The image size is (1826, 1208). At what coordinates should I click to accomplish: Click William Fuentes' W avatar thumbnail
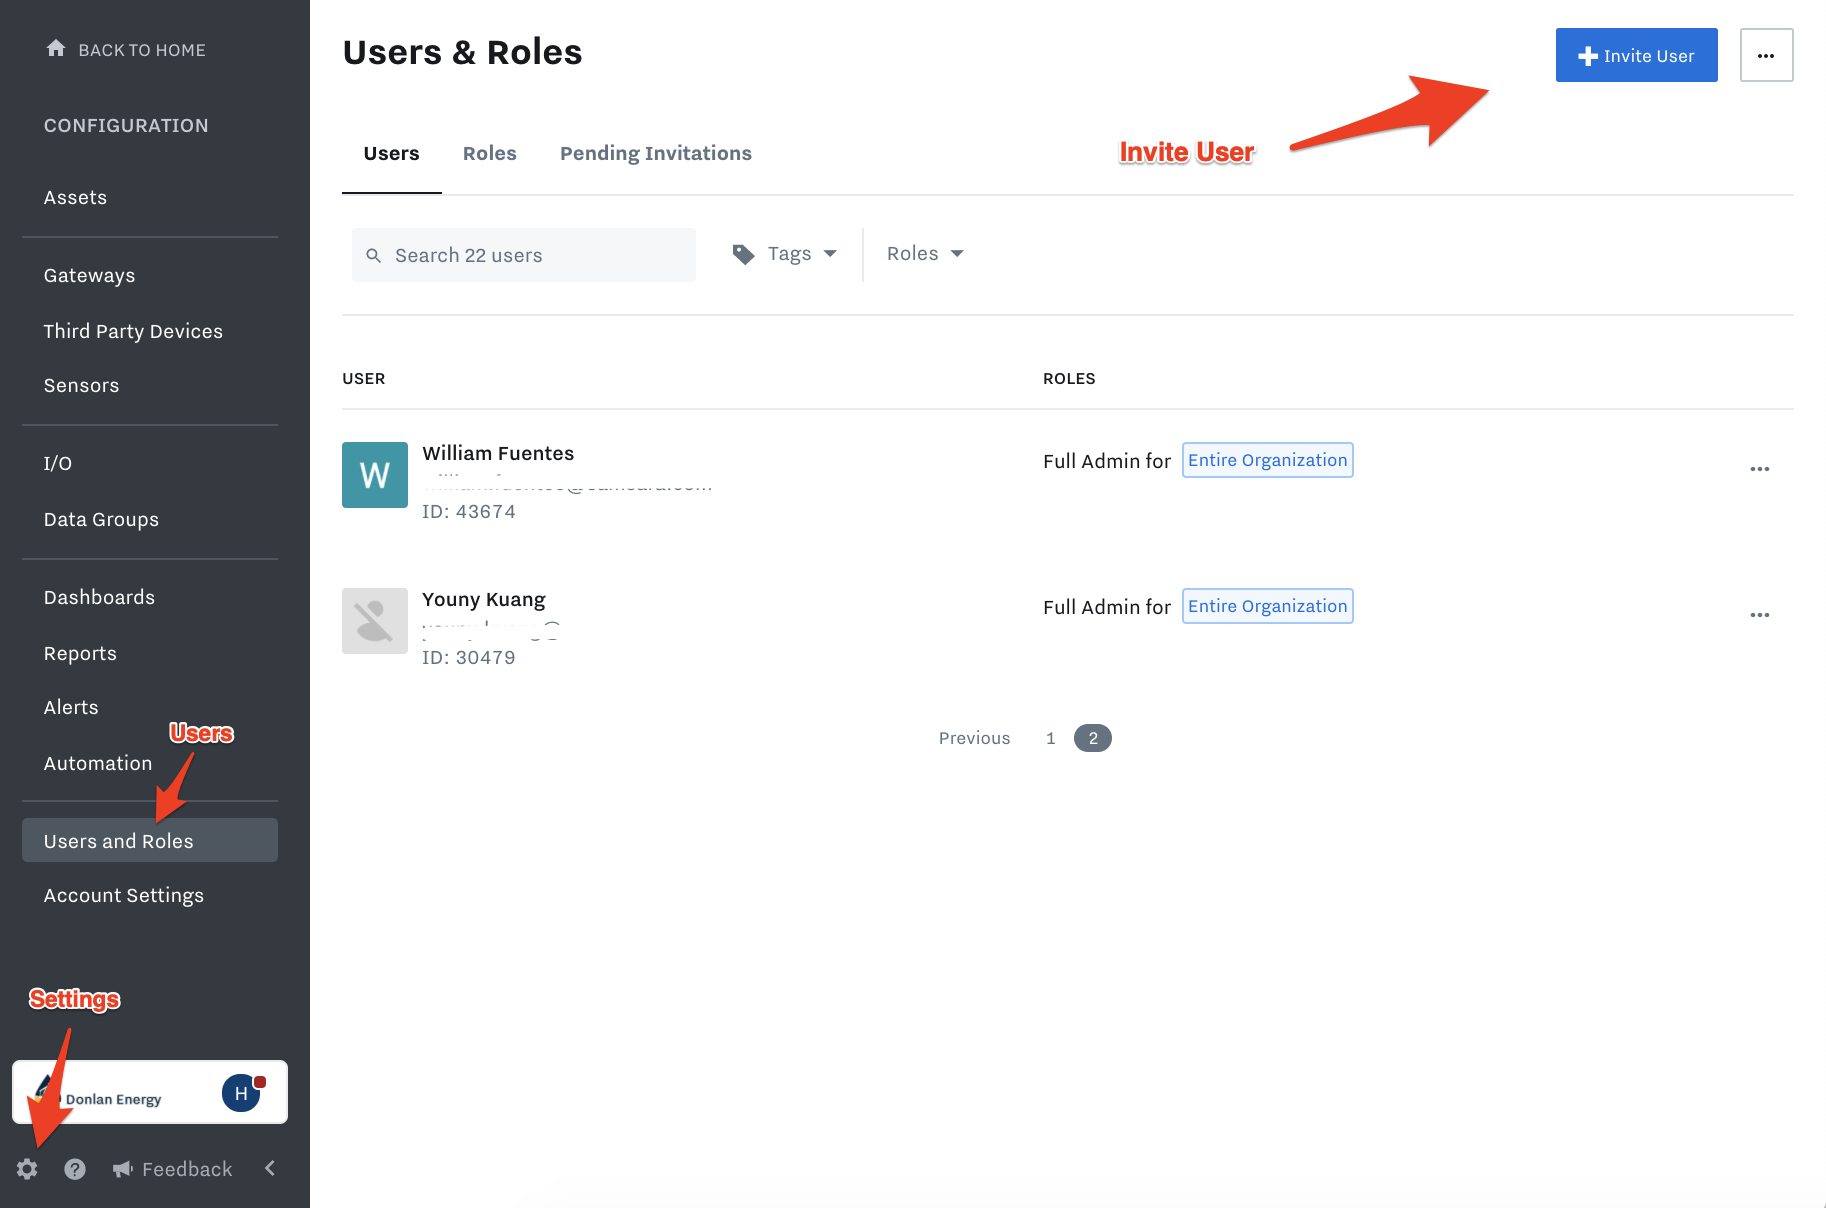point(375,475)
